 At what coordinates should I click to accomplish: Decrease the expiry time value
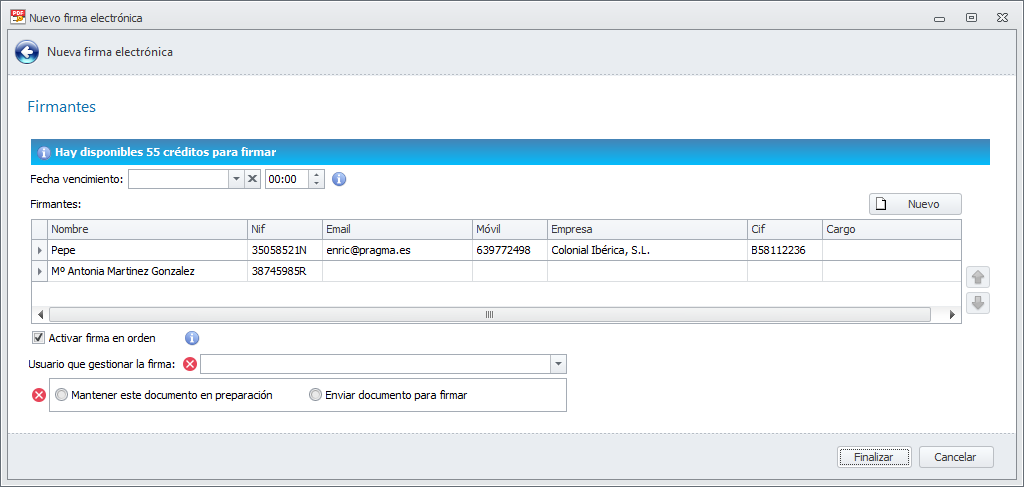point(316,184)
